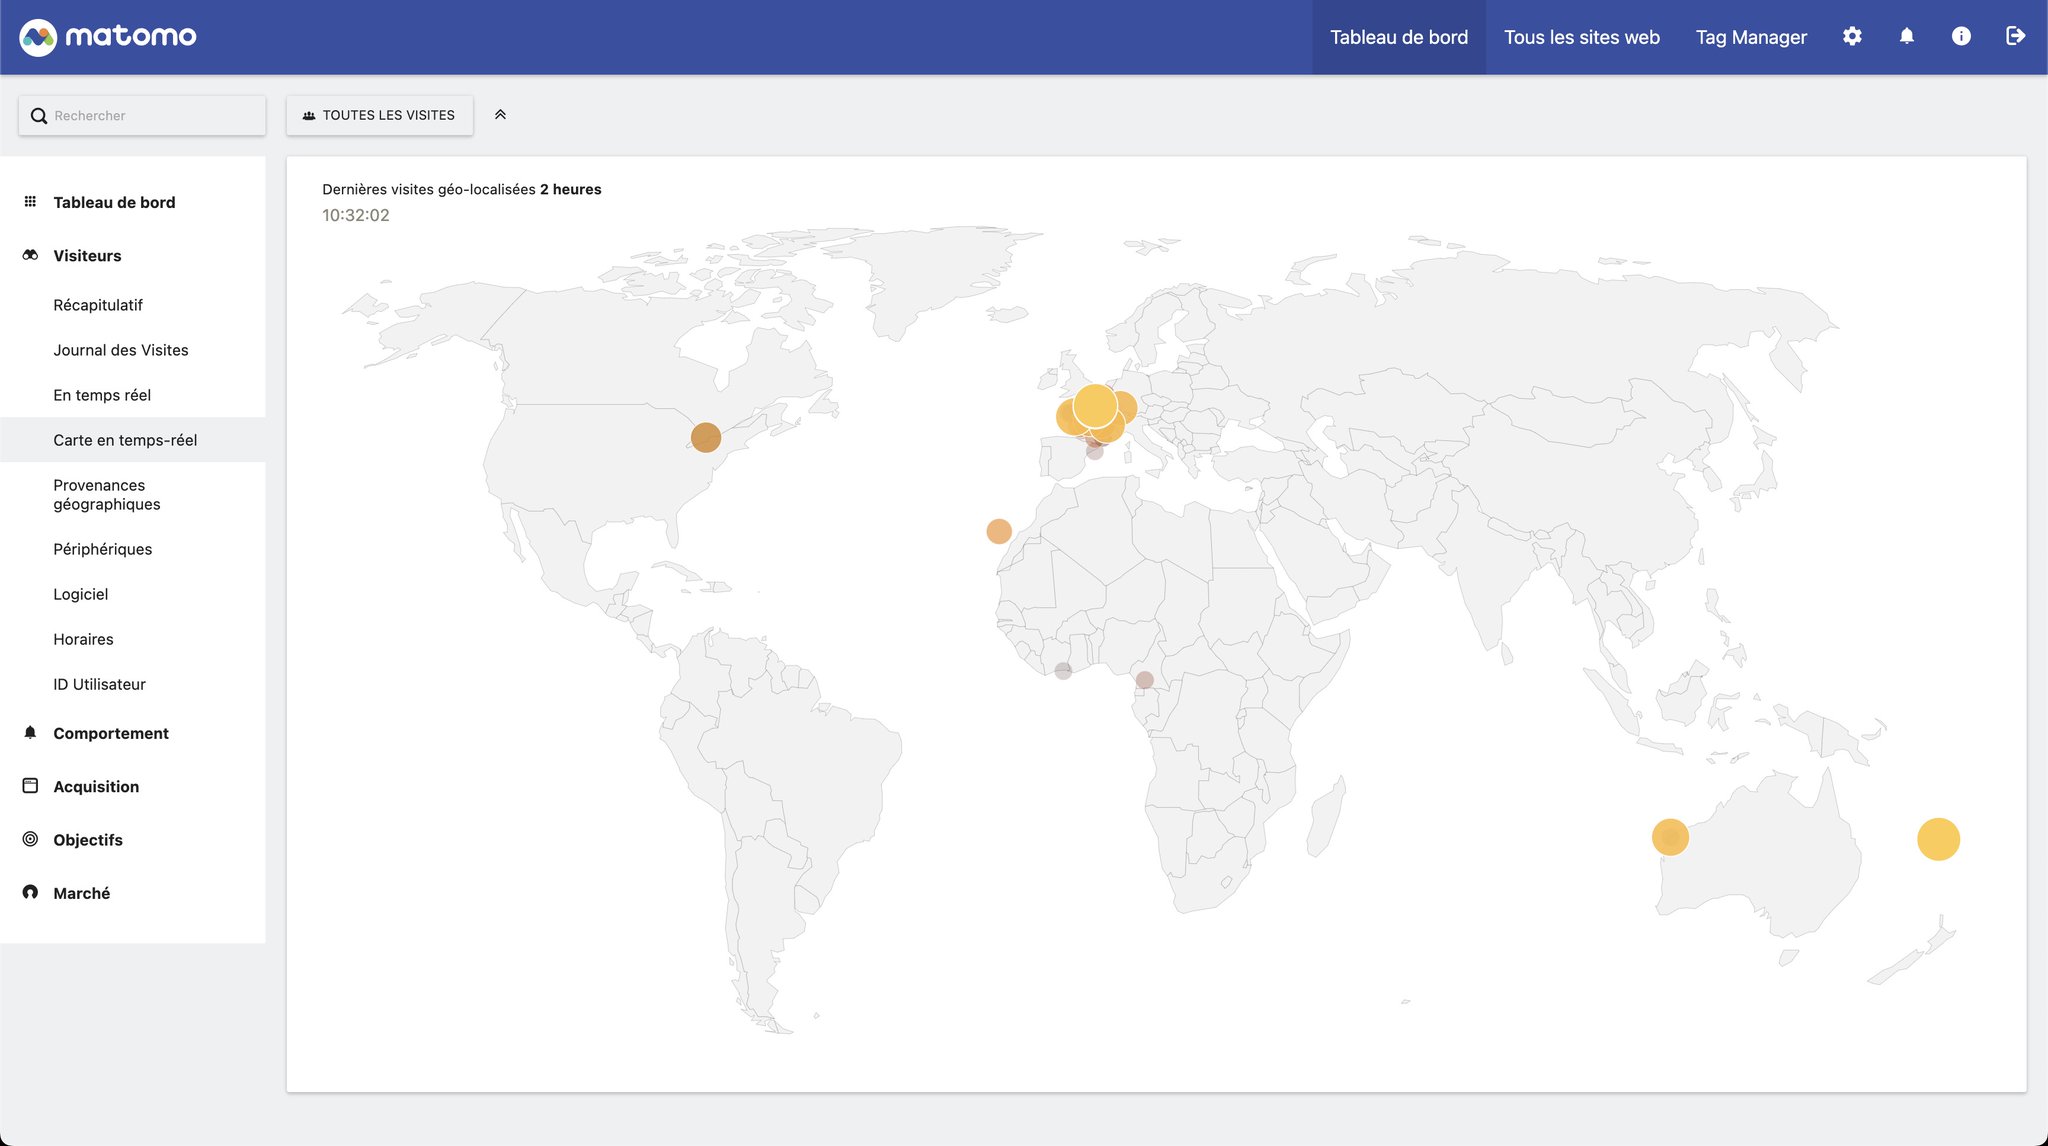This screenshot has width=2048, height=1146.
Task: Log out using the exit icon
Action: (2016, 36)
